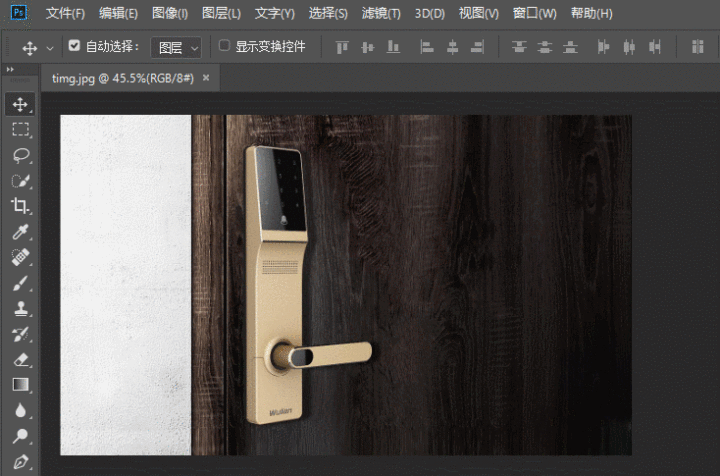Click the align left edges icon

427,47
